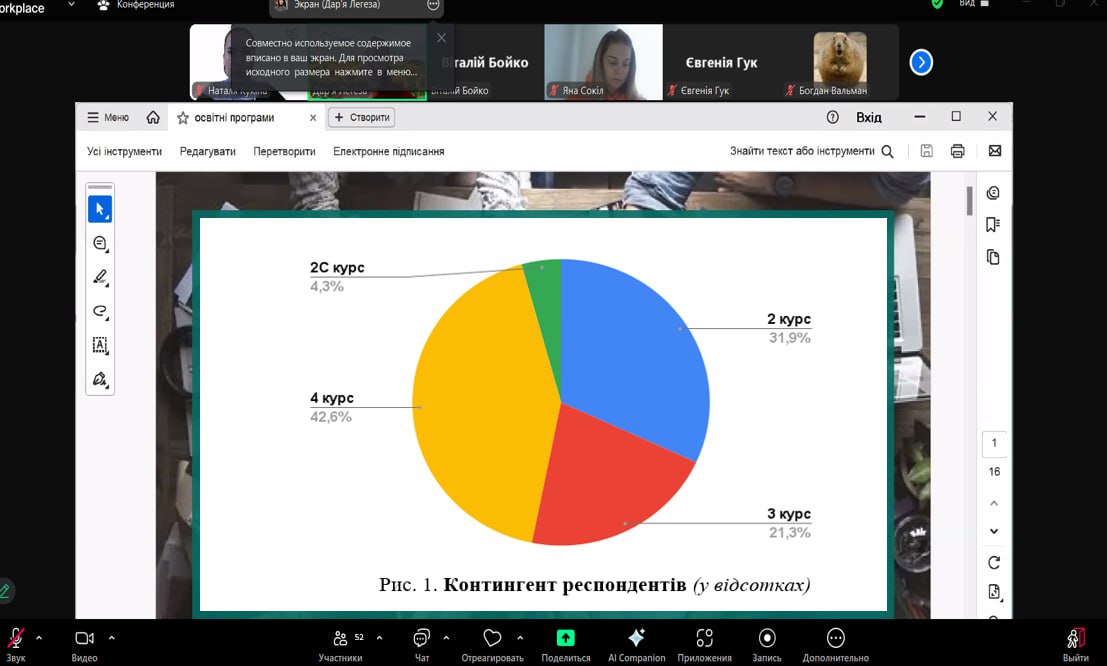Open Перетворити menu item
Viewport: 1107px width, 666px height.
(285, 151)
